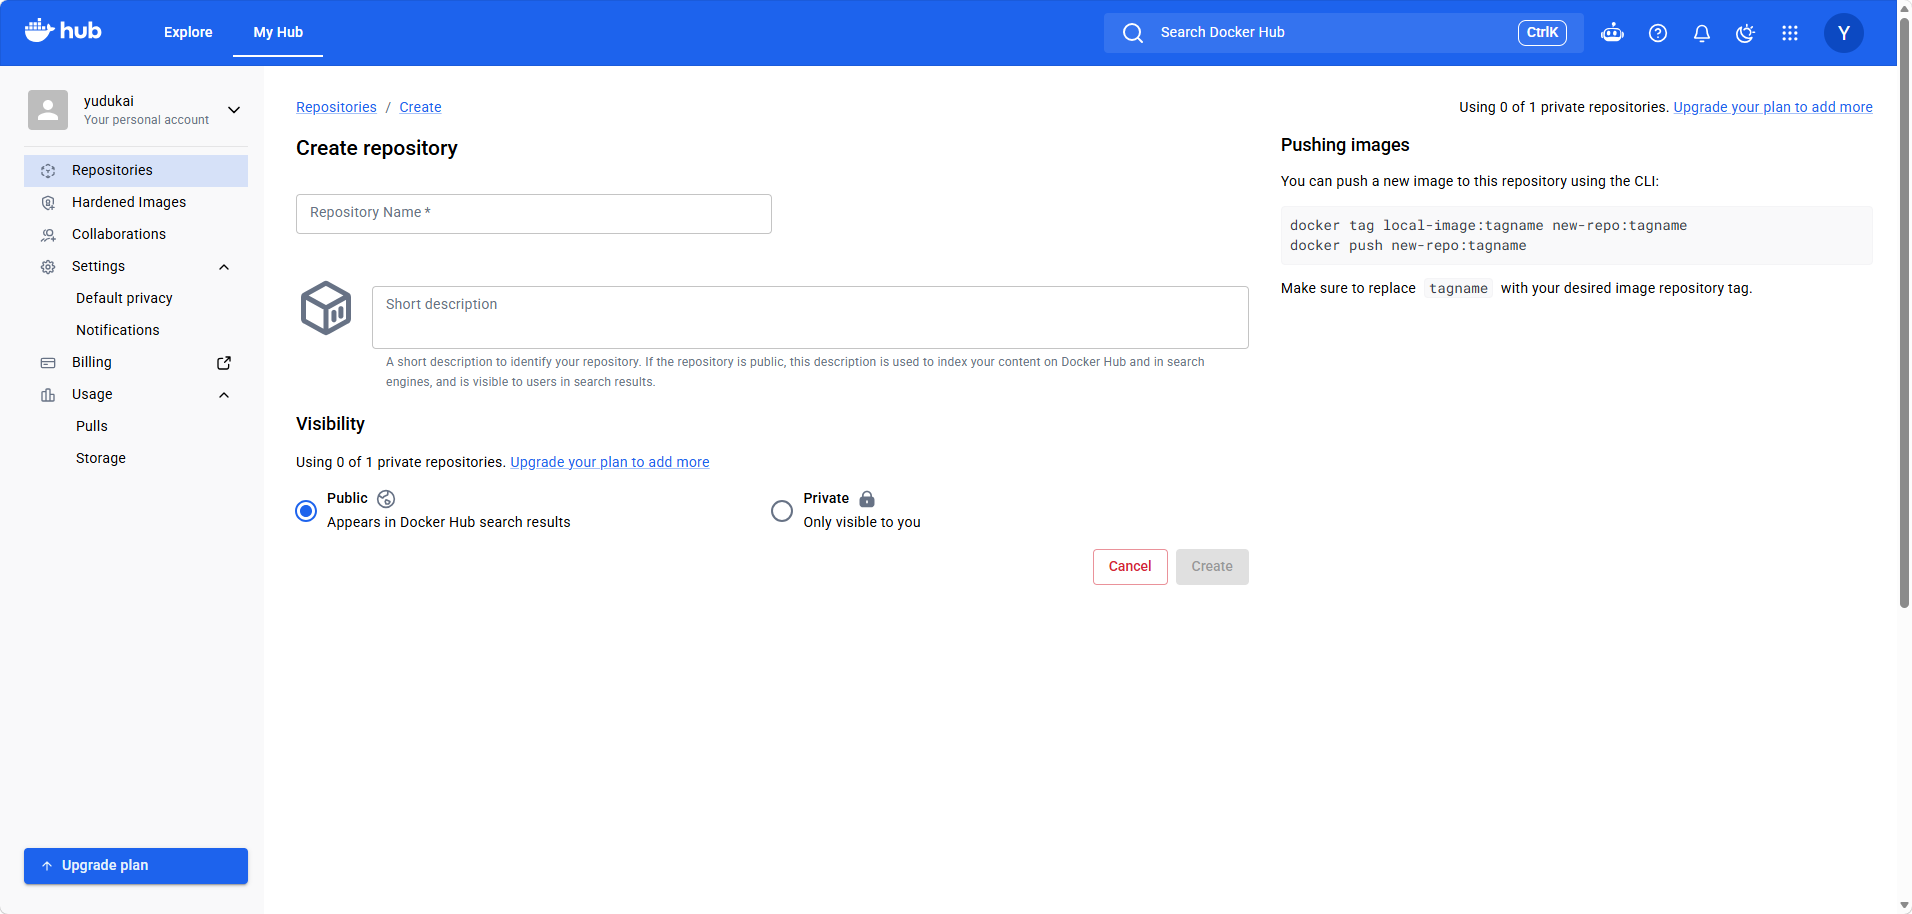The width and height of the screenshot is (1912, 914).
Task: Click the CtrlK shortcut badge
Action: click(x=1542, y=33)
